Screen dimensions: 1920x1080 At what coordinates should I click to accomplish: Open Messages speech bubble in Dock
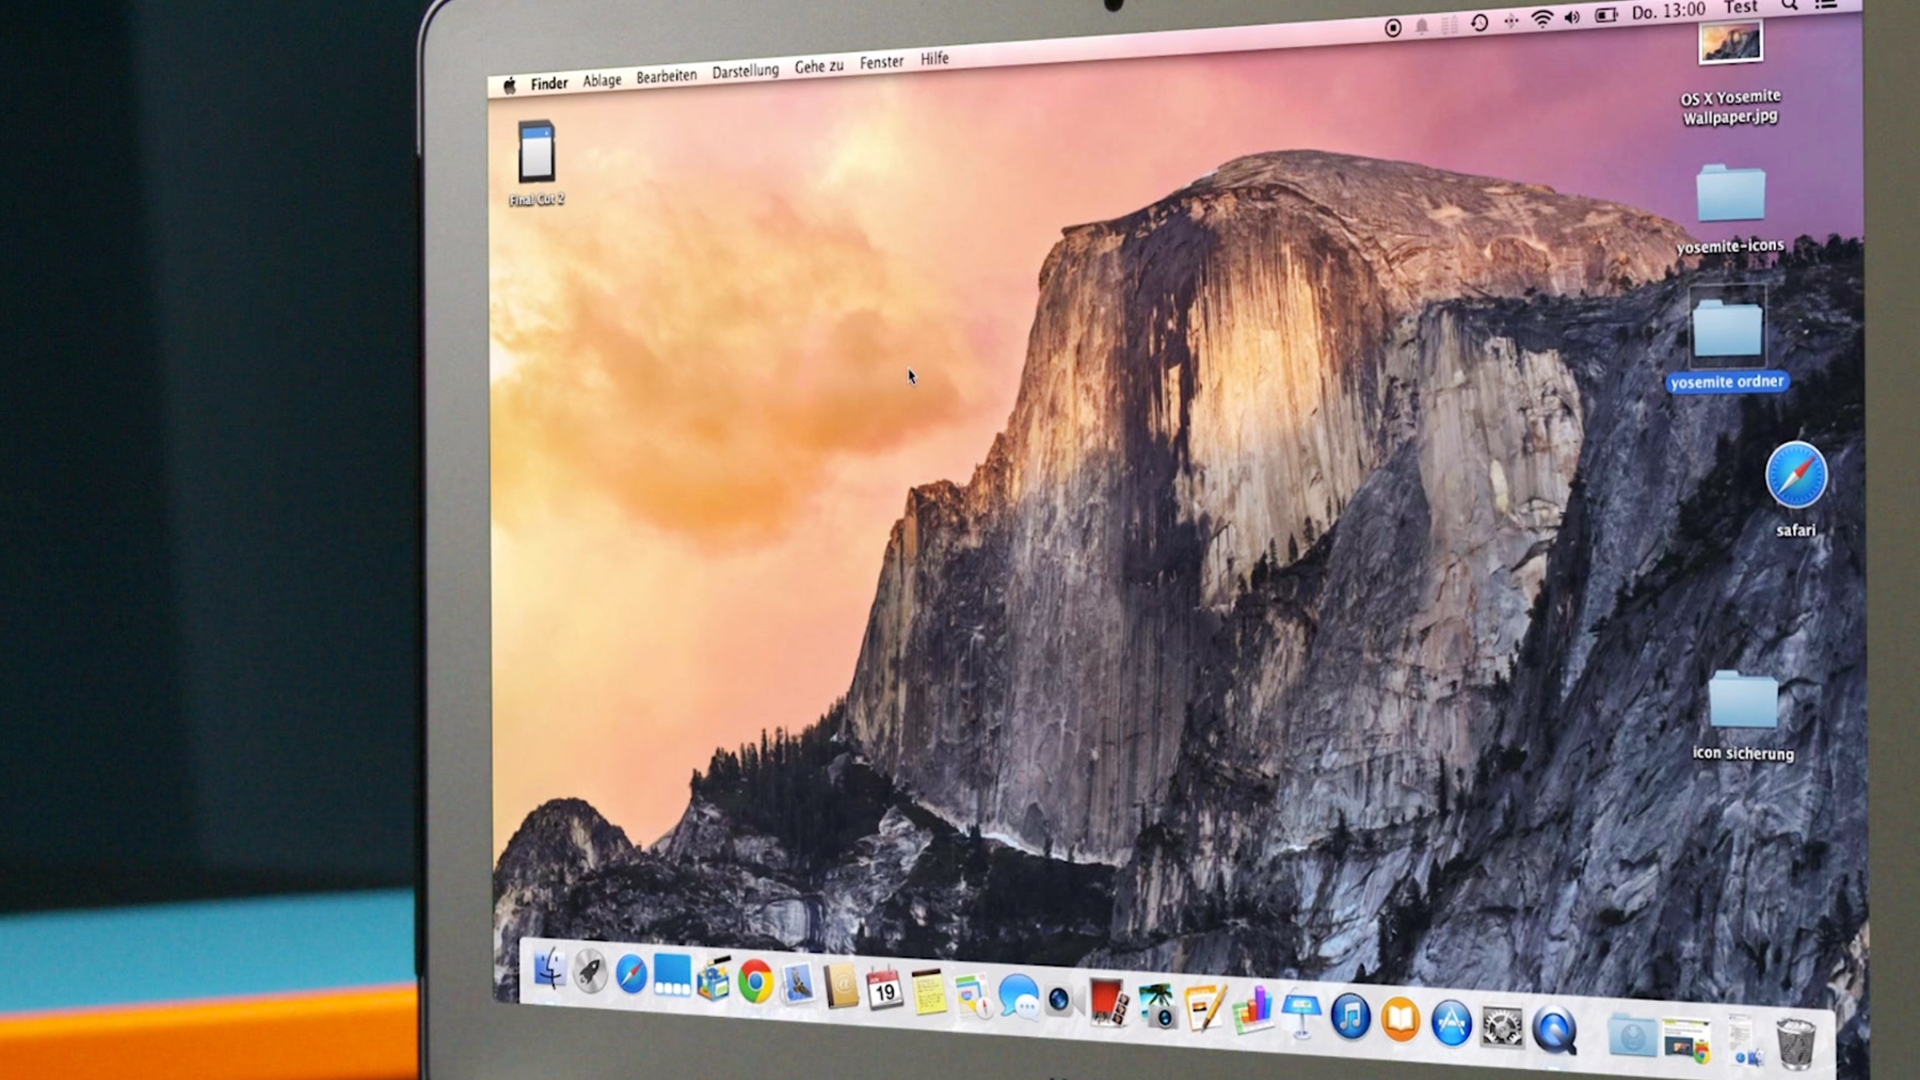coord(1018,999)
